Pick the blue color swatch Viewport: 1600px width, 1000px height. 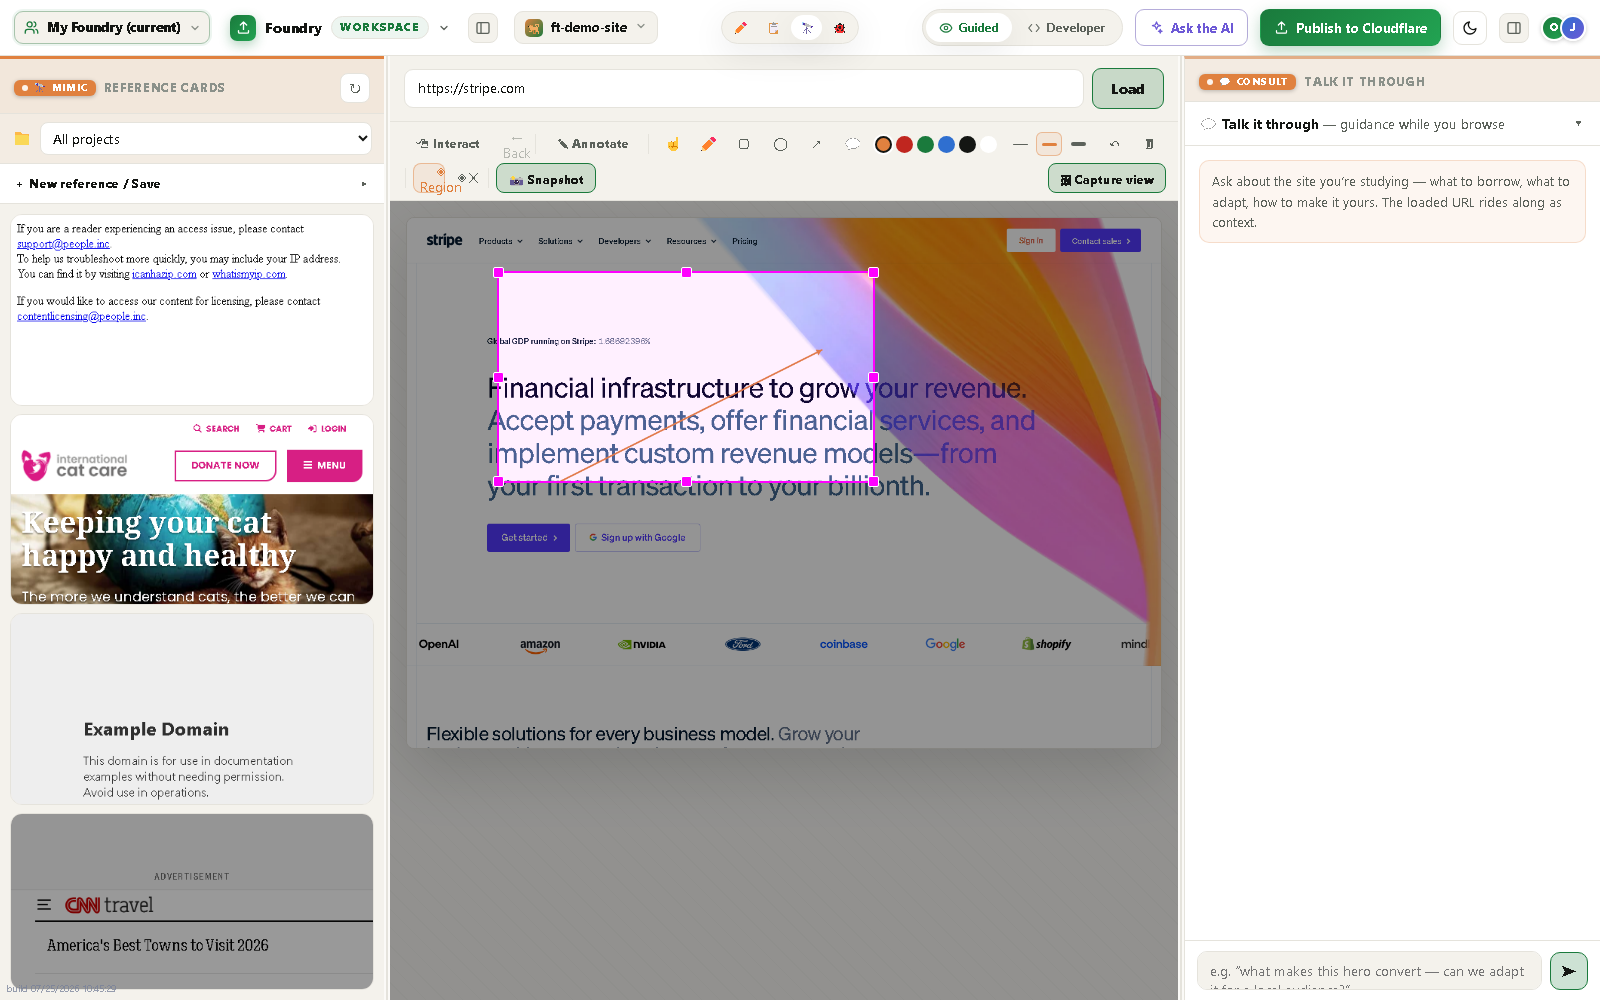(x=946, y=144)
